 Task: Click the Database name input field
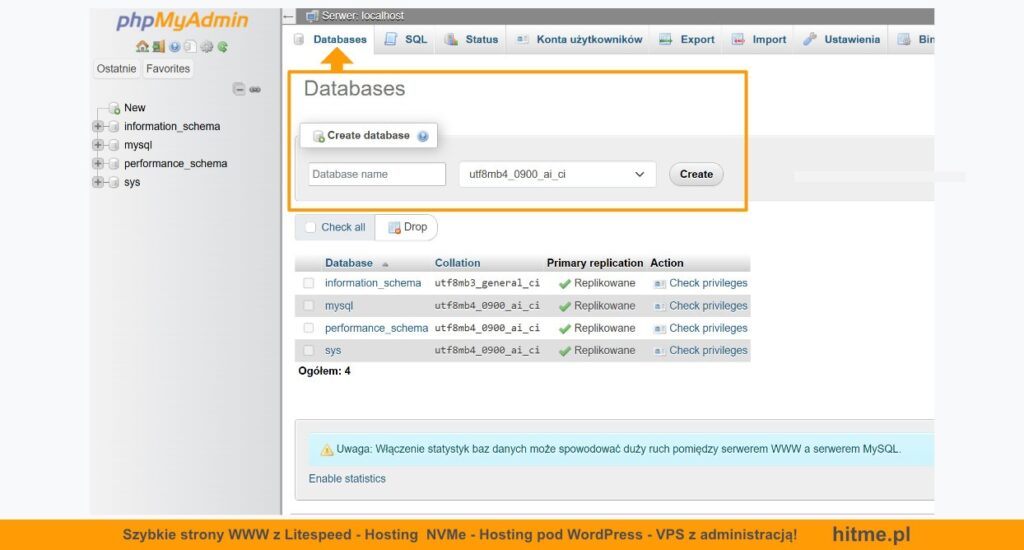click(377, 174)
